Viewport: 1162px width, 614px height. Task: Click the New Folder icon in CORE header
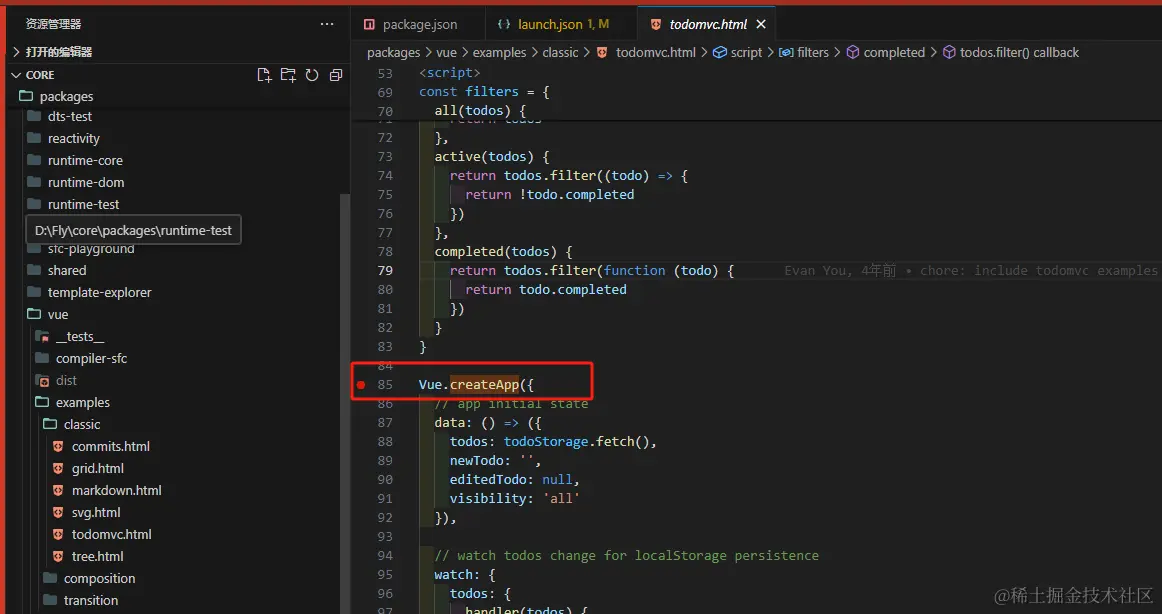(x=288, y=75)
